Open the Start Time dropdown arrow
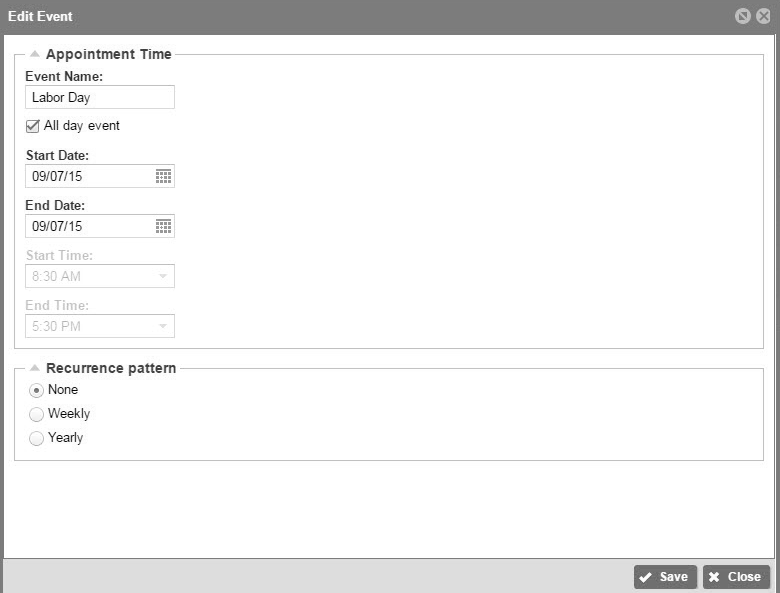Image resolution: width=780 pixels, height=593 pixels. click(x=163, y=276)
